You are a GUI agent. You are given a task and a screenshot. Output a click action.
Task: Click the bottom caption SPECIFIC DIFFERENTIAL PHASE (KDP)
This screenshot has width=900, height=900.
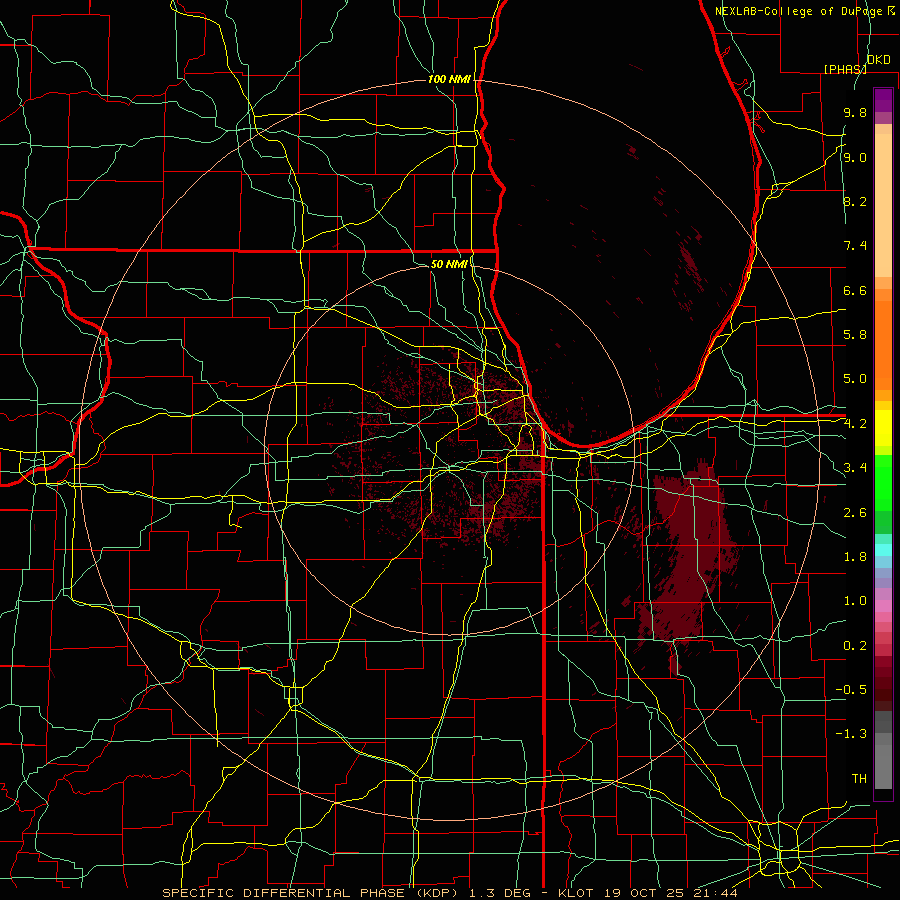click(310, 893)
